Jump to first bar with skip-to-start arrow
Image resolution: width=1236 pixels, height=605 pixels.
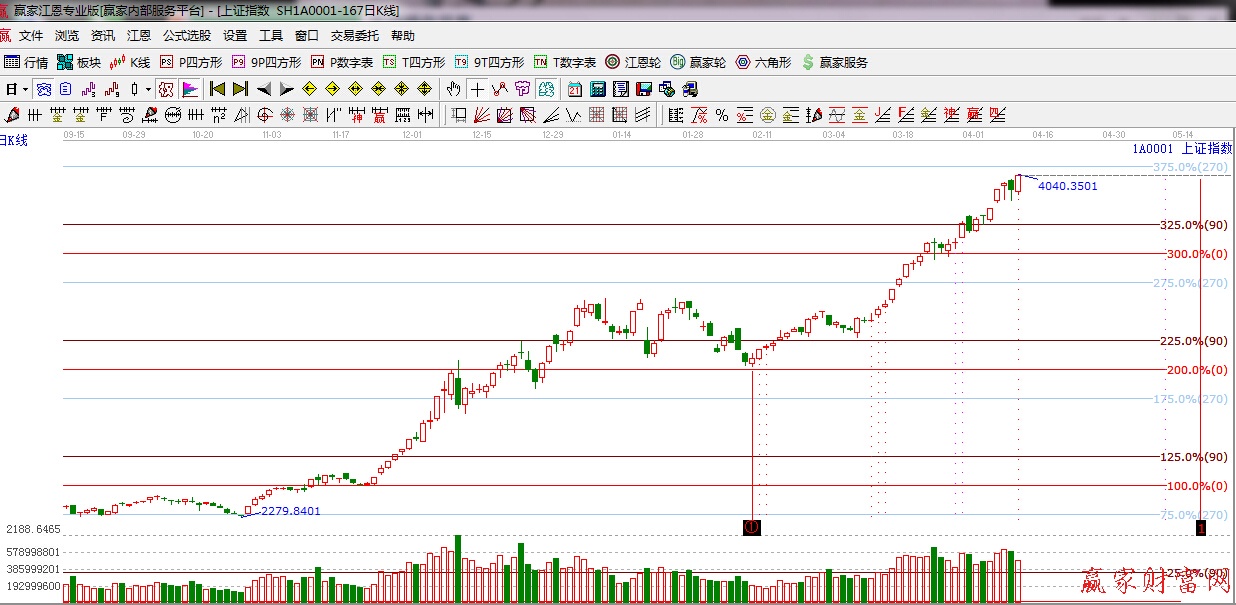coord(217,89)
